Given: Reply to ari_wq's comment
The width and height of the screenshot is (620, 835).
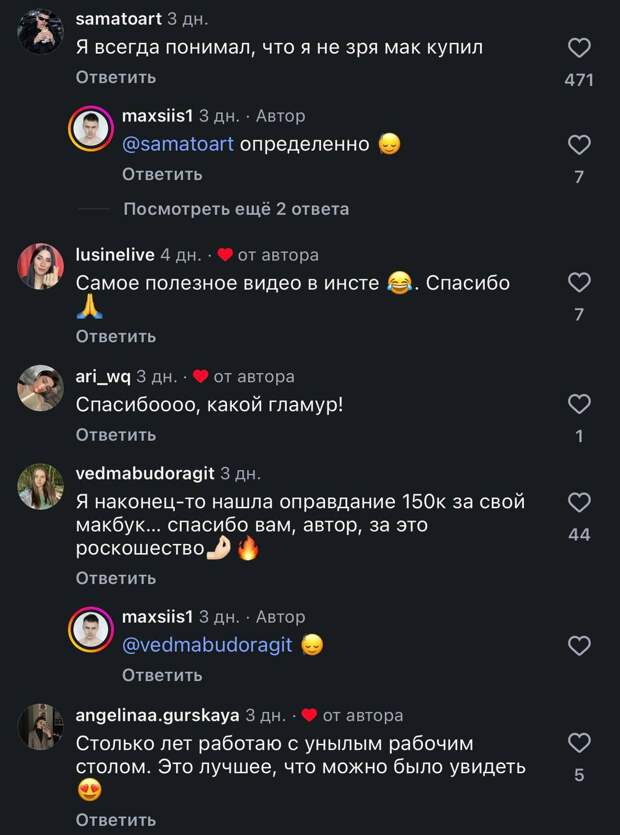Looking at the screenshot, I should click(116, 435).
